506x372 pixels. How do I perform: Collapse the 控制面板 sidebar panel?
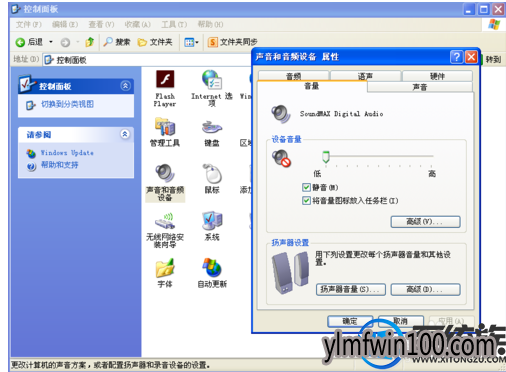point(125,86)
